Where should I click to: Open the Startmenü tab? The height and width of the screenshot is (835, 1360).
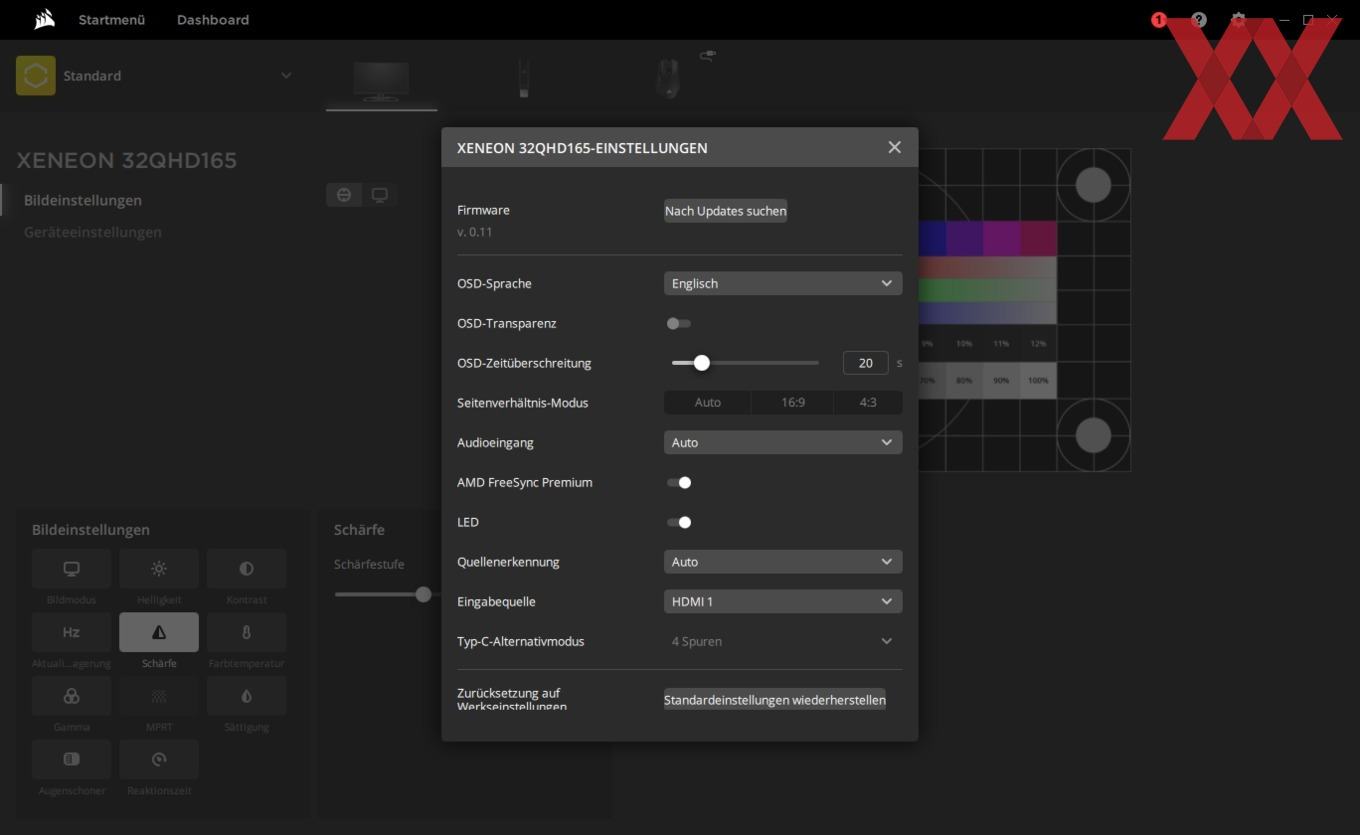112,19
